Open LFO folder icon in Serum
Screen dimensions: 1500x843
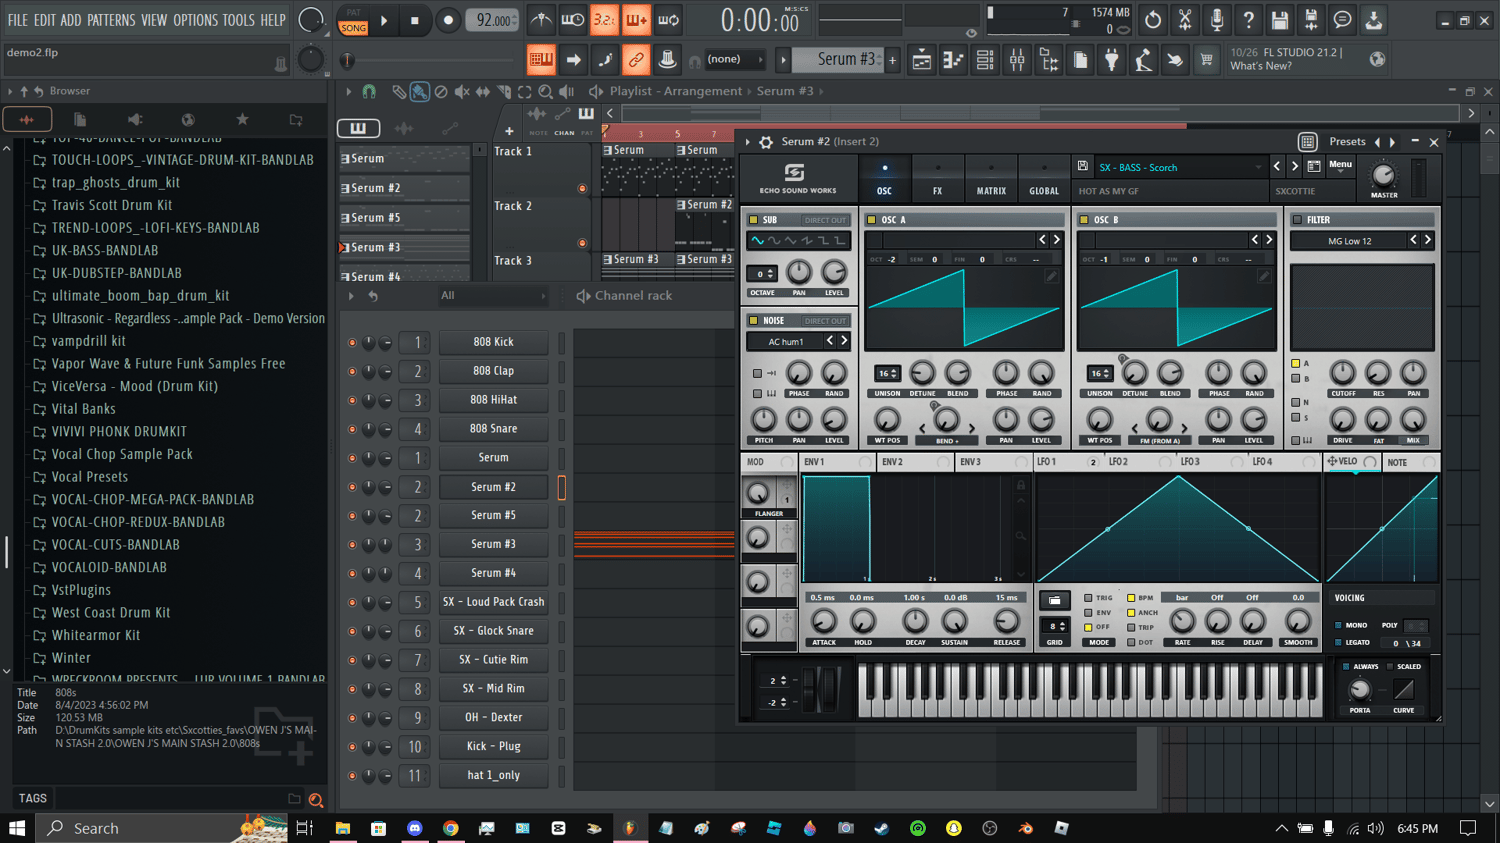pyautogui.click(x=1054, y=601)
